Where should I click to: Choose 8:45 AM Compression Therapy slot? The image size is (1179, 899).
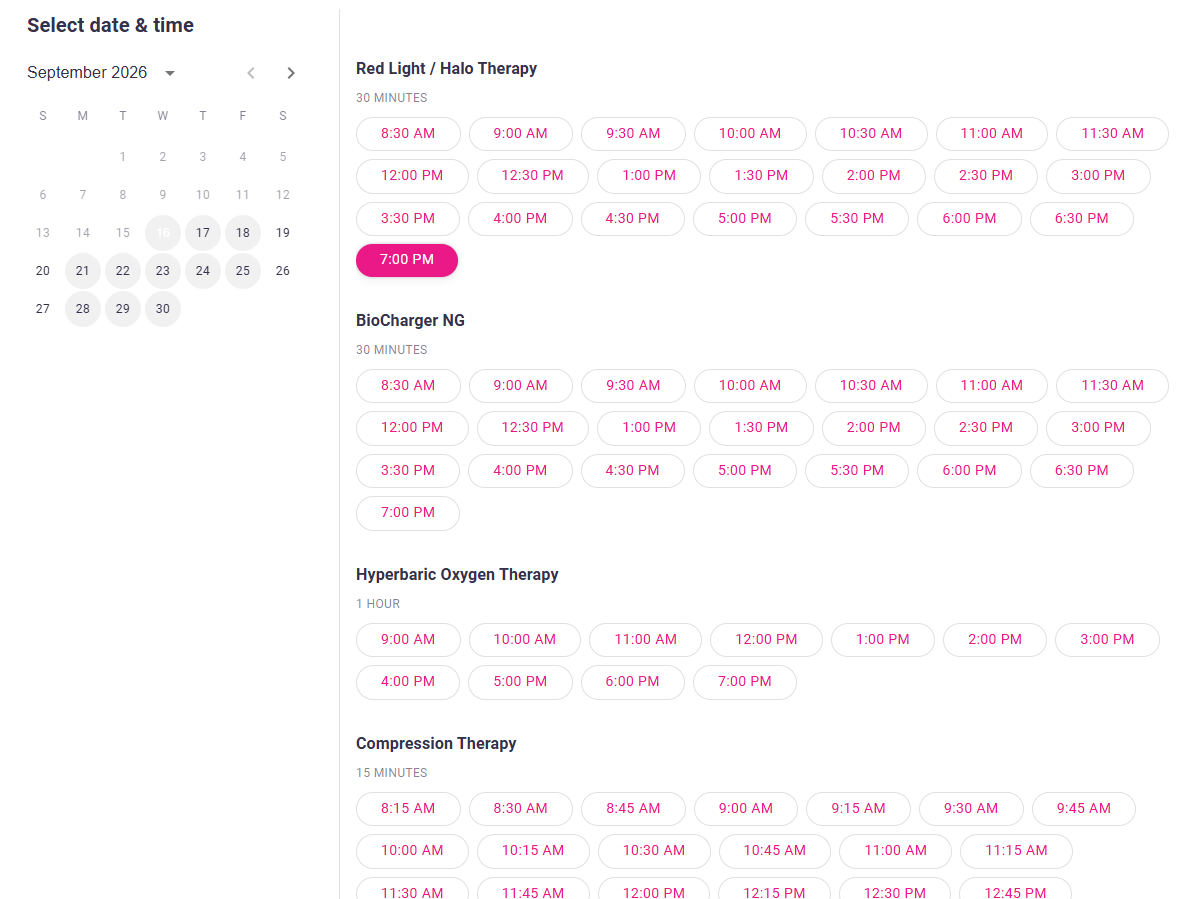click(633, 809)
